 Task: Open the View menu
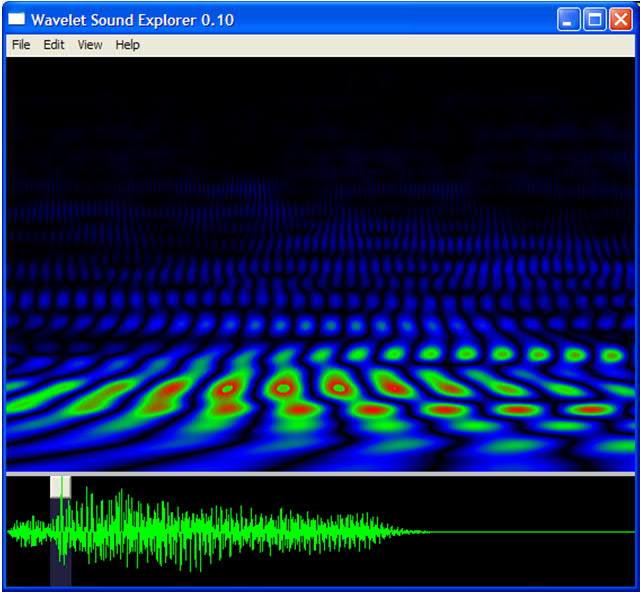click(90, 45)
